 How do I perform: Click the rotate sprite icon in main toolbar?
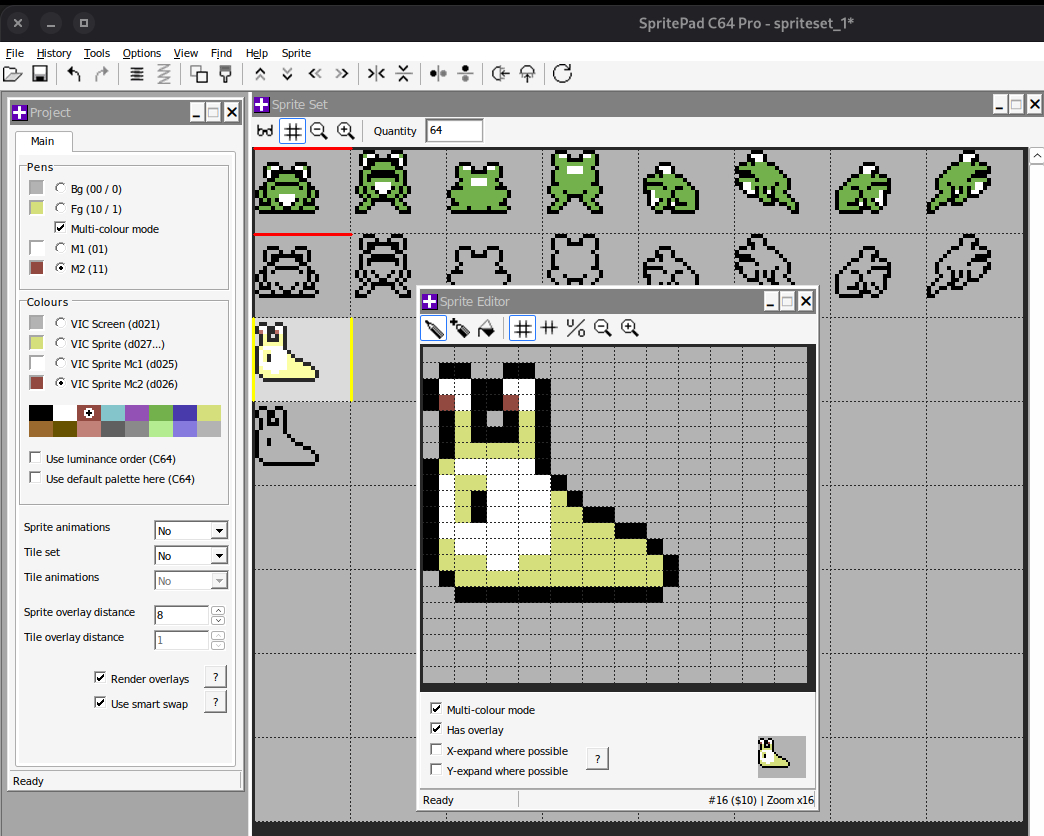point(563,74)
